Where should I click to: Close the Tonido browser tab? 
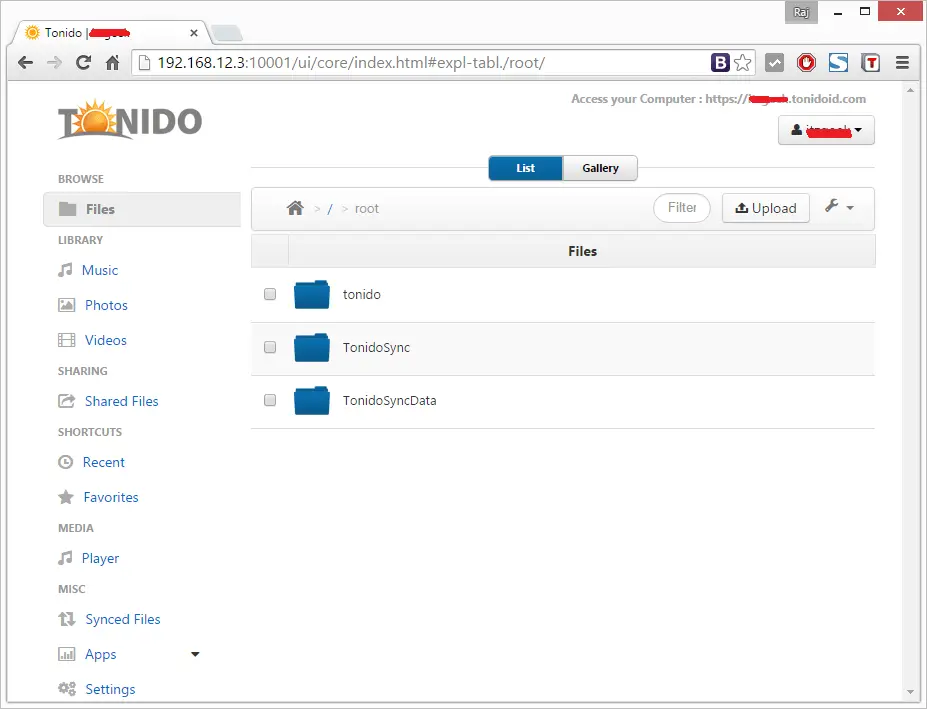coord(193,33)
